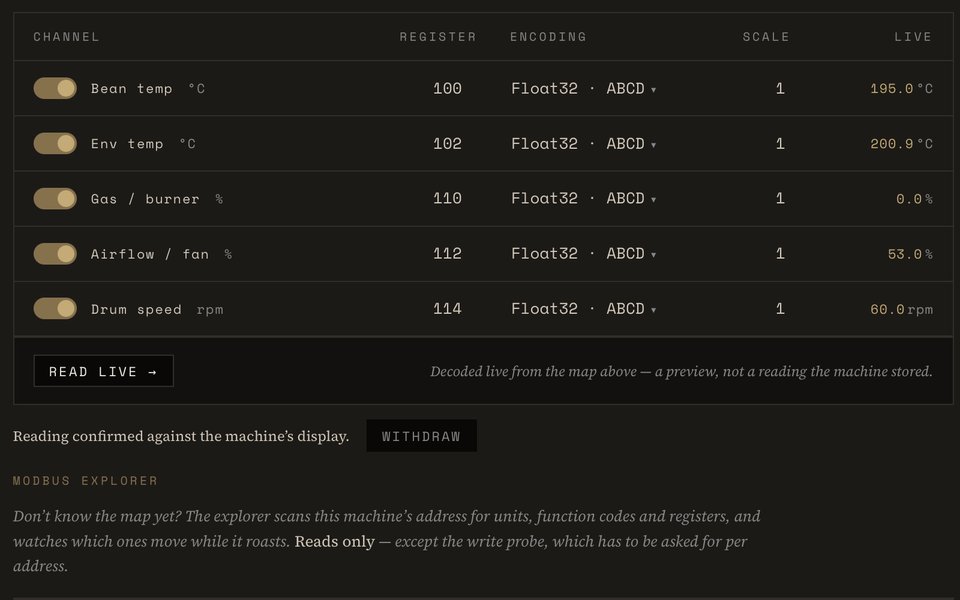Disable the Bean temp channel toggle
This screenshot has width=960, height=600.
tap(55, 88)
